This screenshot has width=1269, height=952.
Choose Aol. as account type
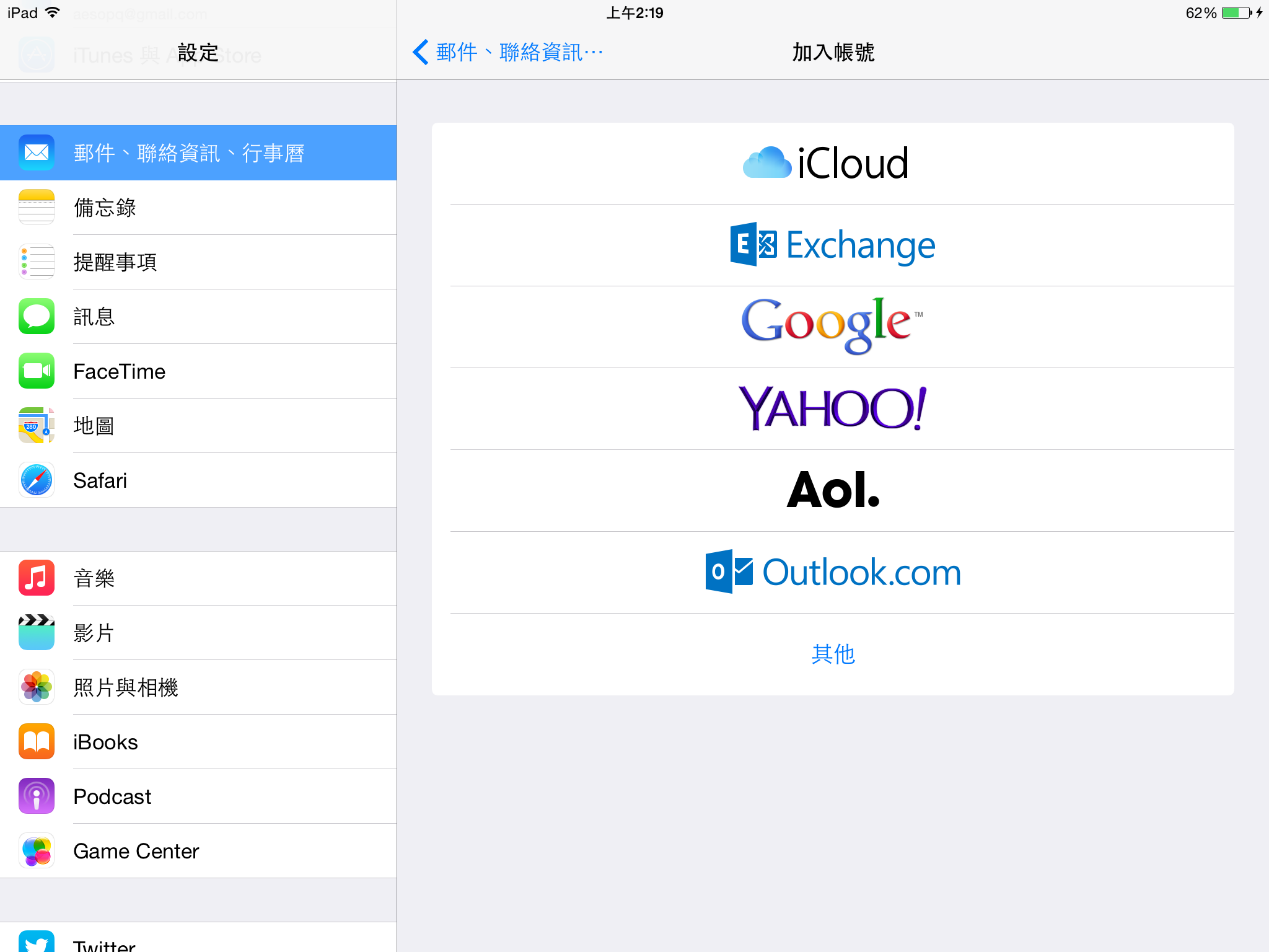click(x=833, y=490)
